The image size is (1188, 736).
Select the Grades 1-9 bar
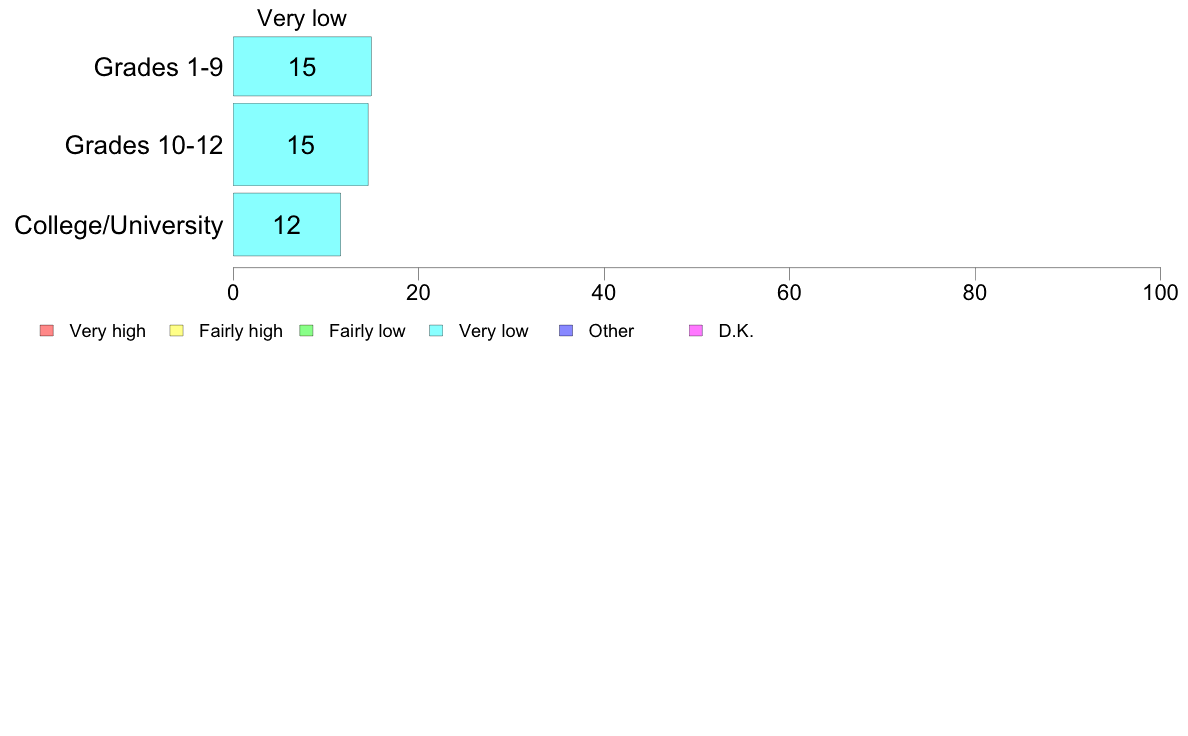tap(302, 66)
